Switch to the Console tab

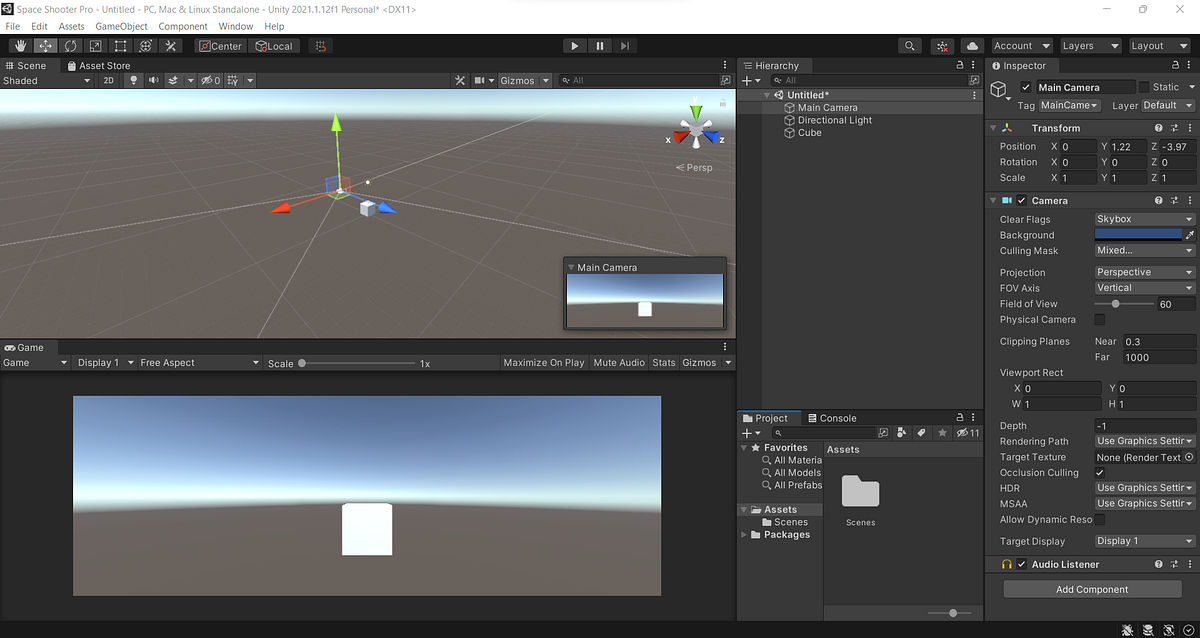pos(836,417)
